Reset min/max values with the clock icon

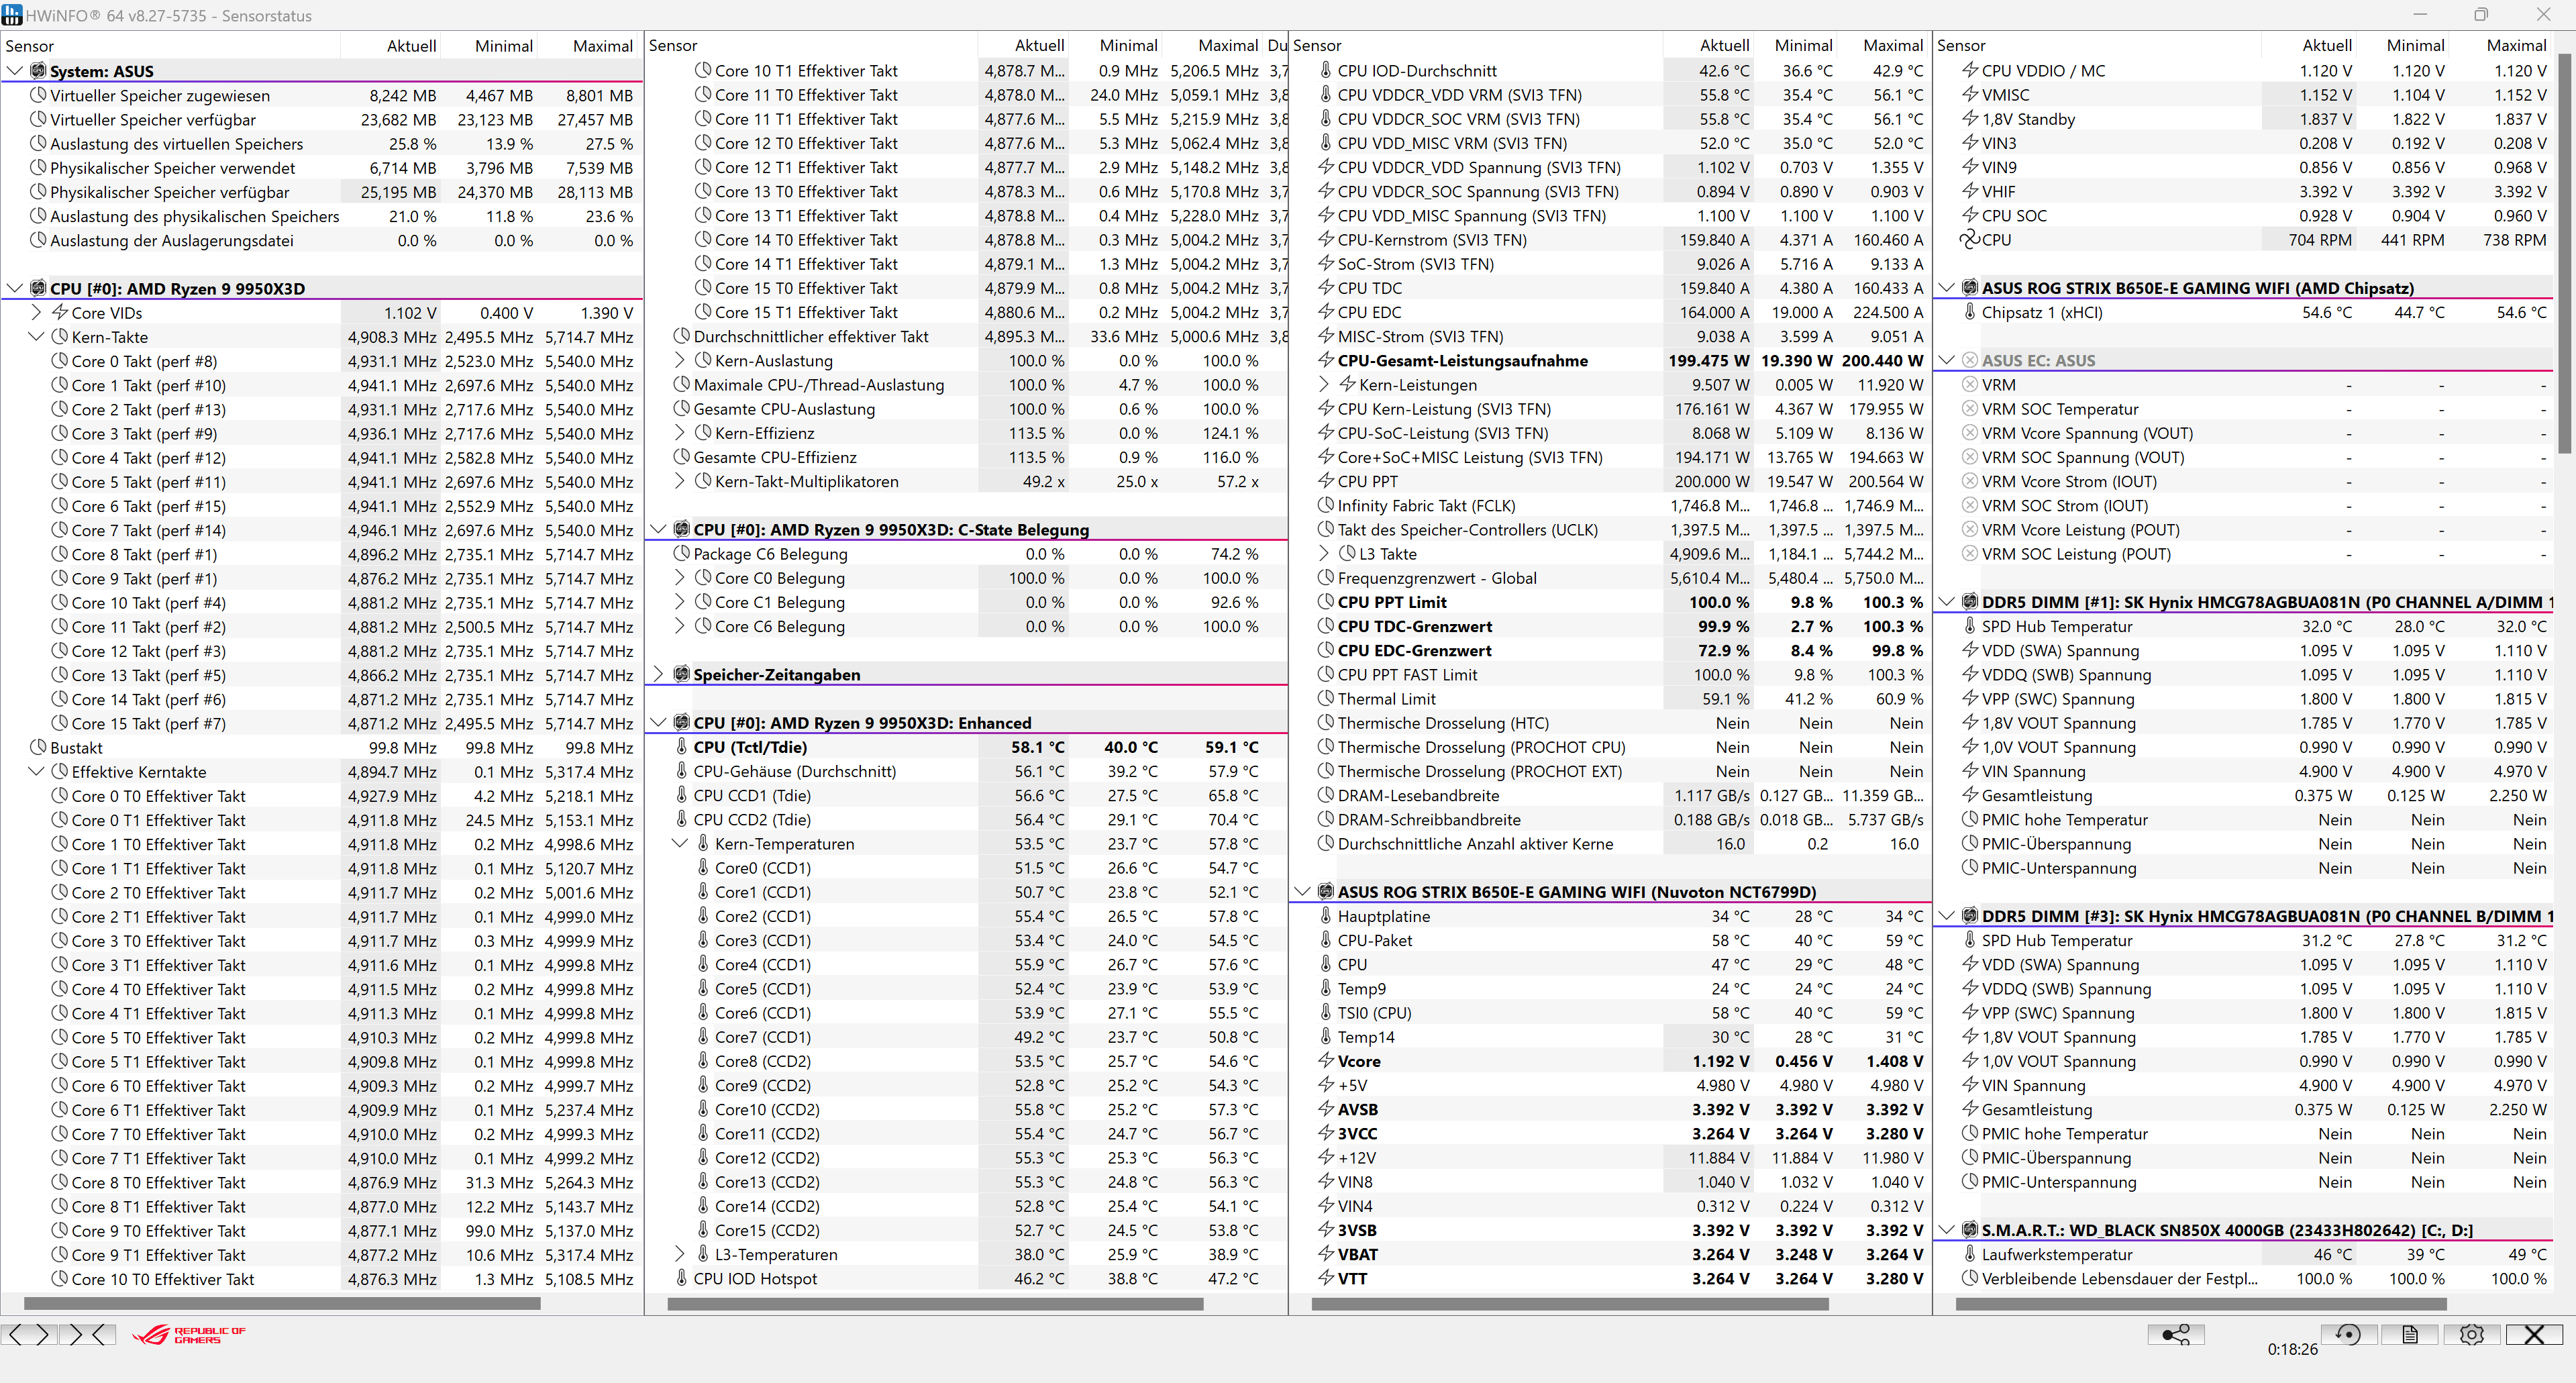point(2347,1334)
